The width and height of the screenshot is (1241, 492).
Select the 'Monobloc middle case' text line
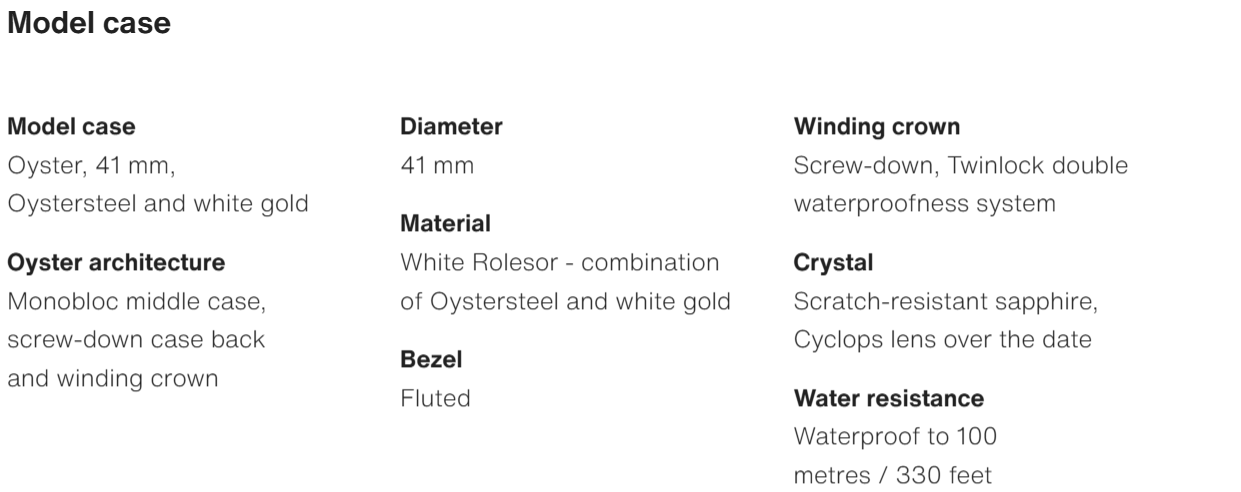coord(137,301)
